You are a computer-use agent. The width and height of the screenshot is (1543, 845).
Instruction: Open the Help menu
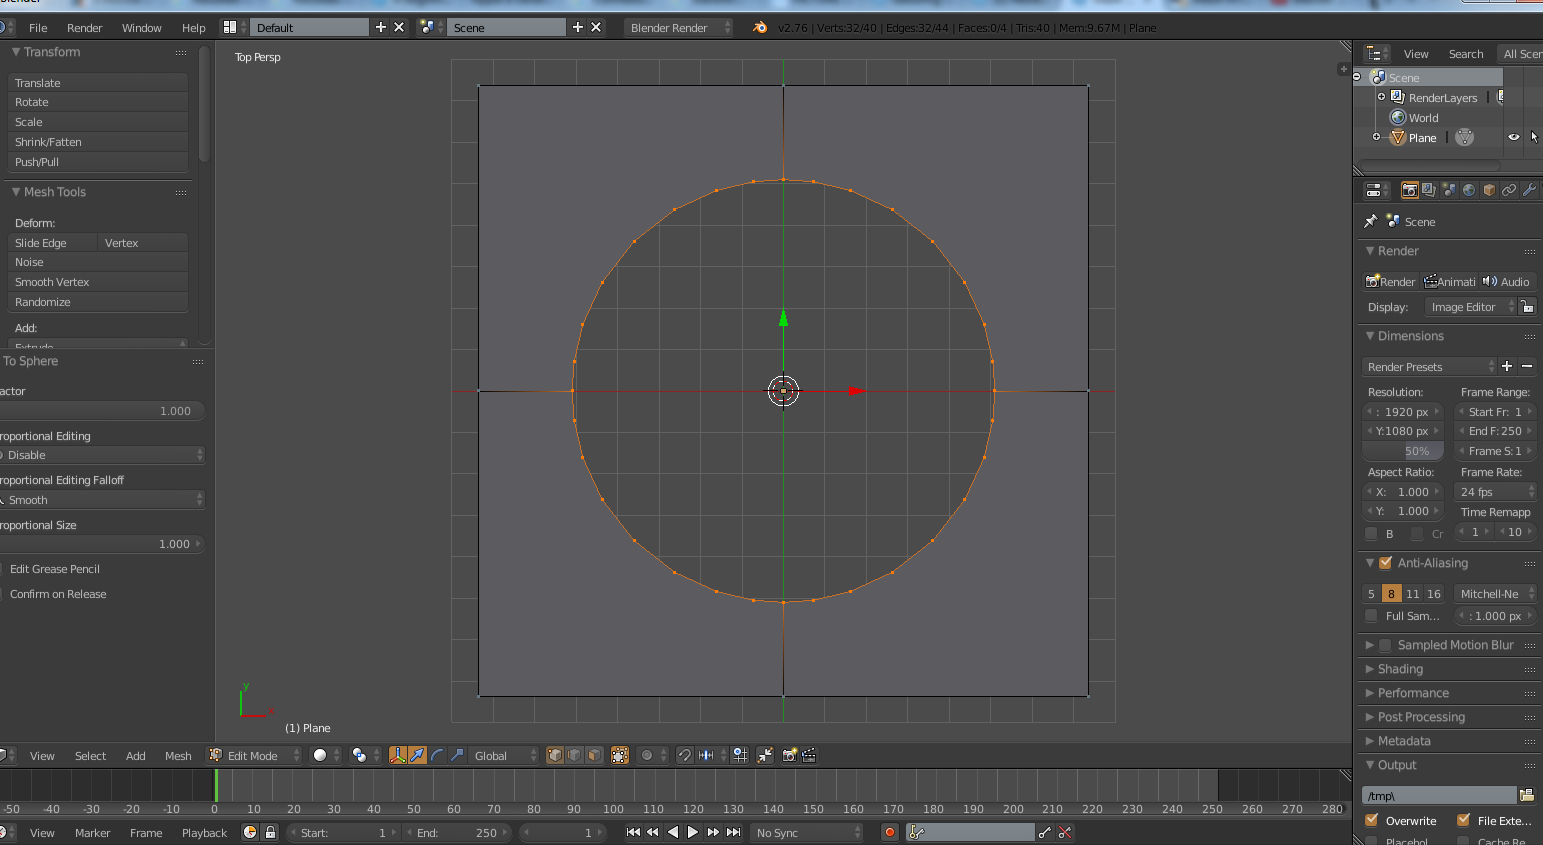[194, 27]
